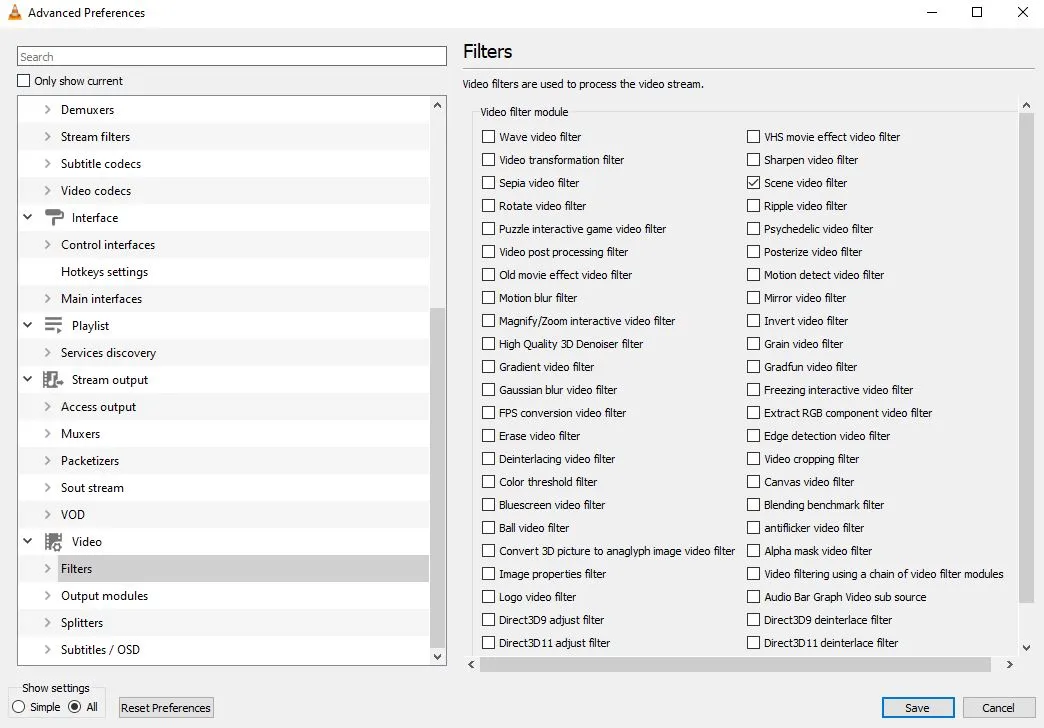Screen dimensions: 1044x728
Task: Expand the Demuxers tree node
Action: point(47,109)
